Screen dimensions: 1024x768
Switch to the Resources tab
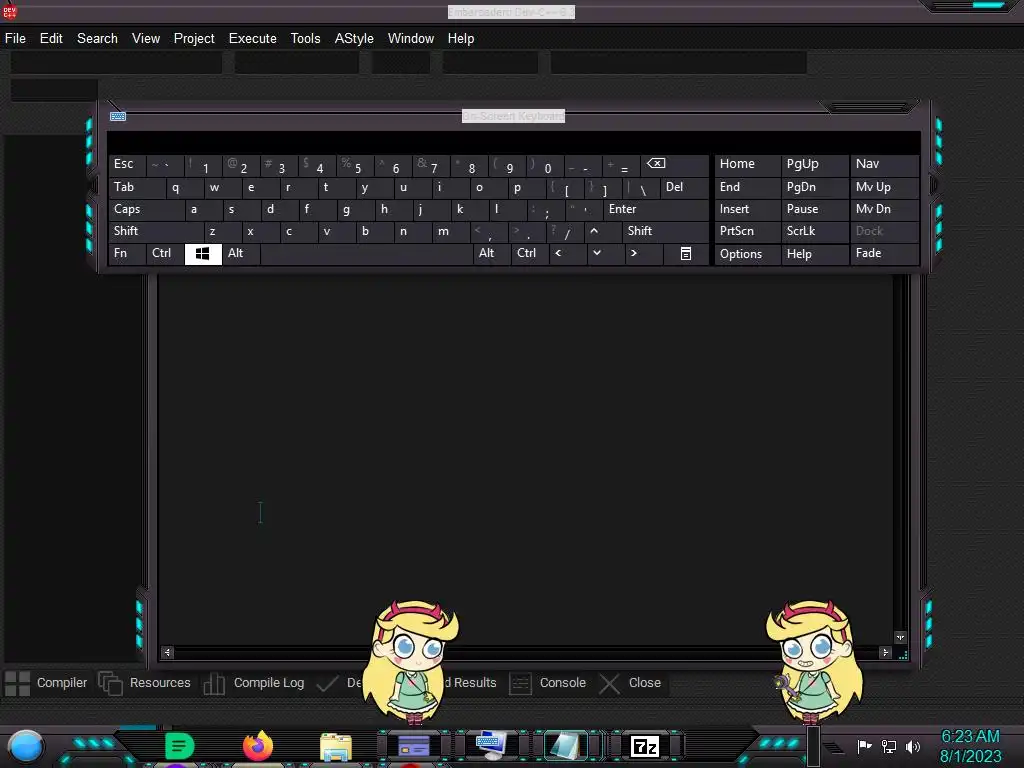[x=144, y=683]
